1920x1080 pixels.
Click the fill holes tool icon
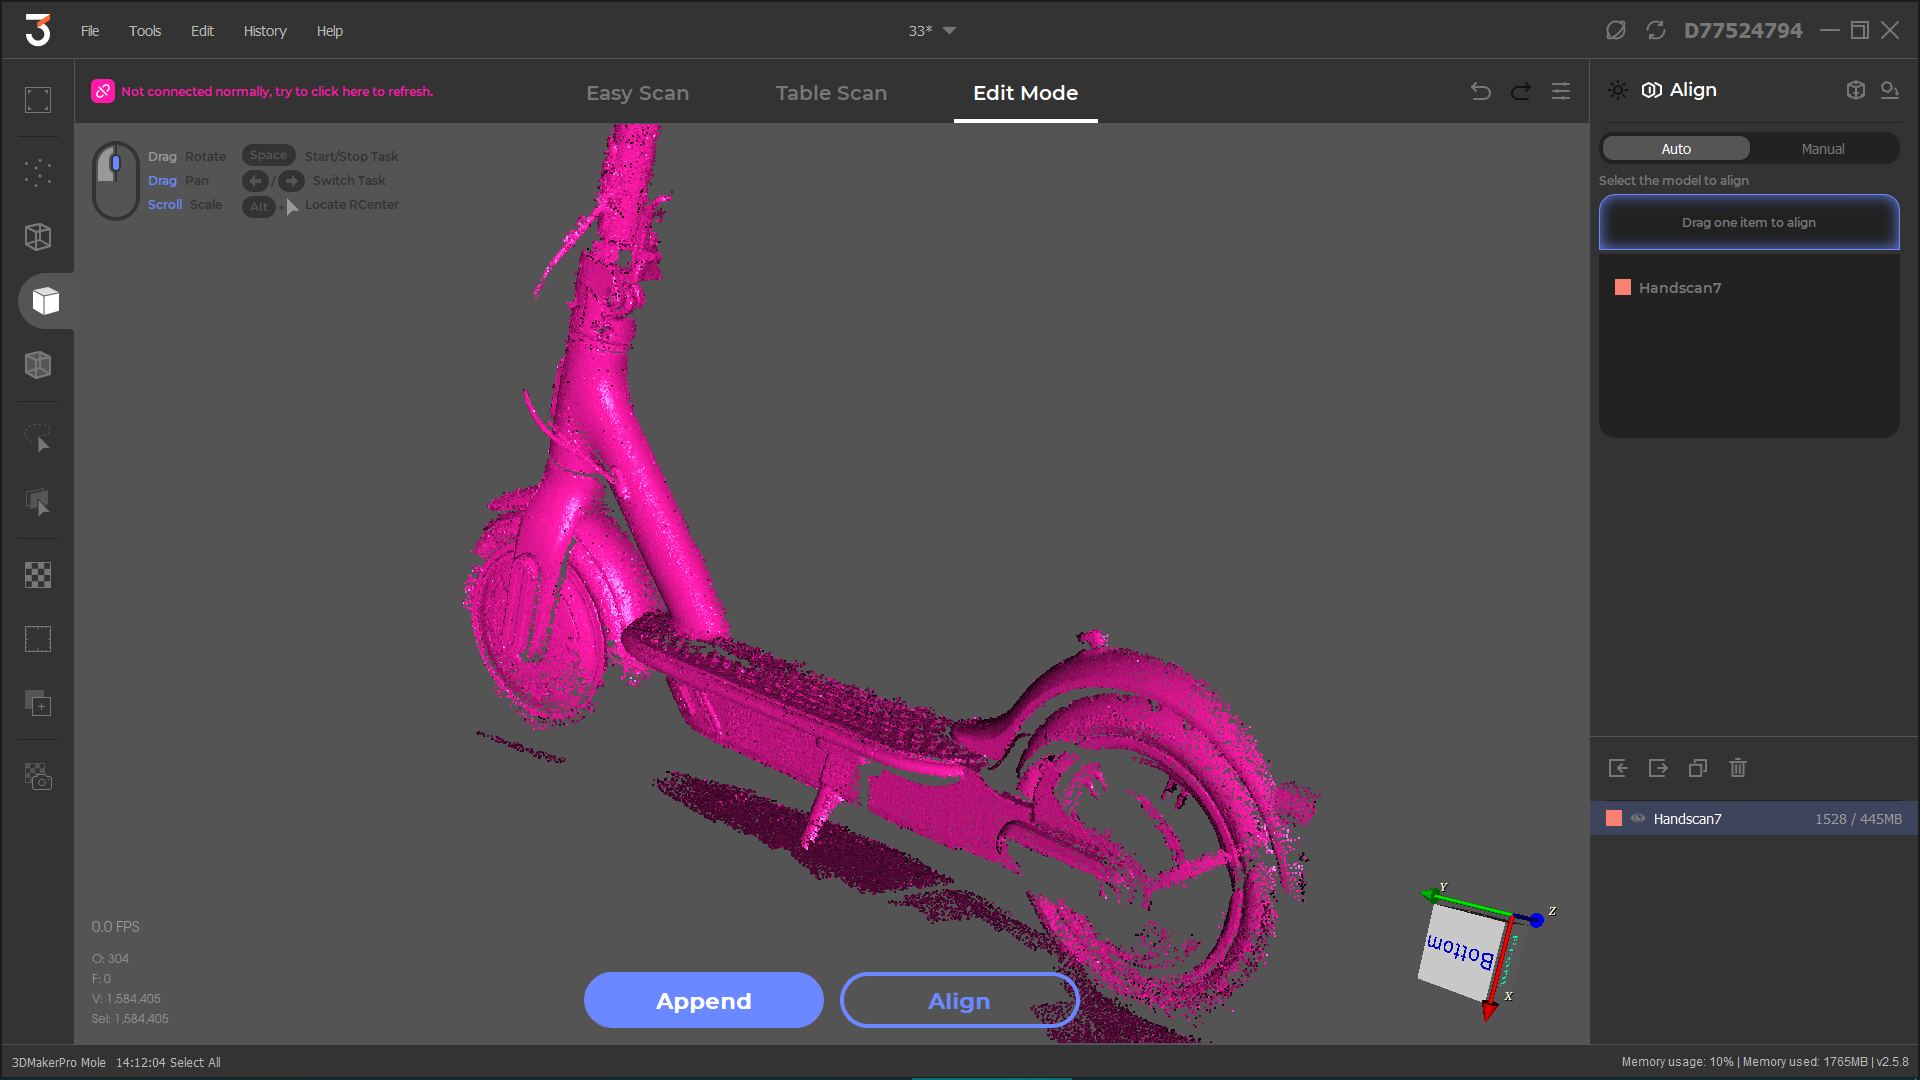(37, 640)
